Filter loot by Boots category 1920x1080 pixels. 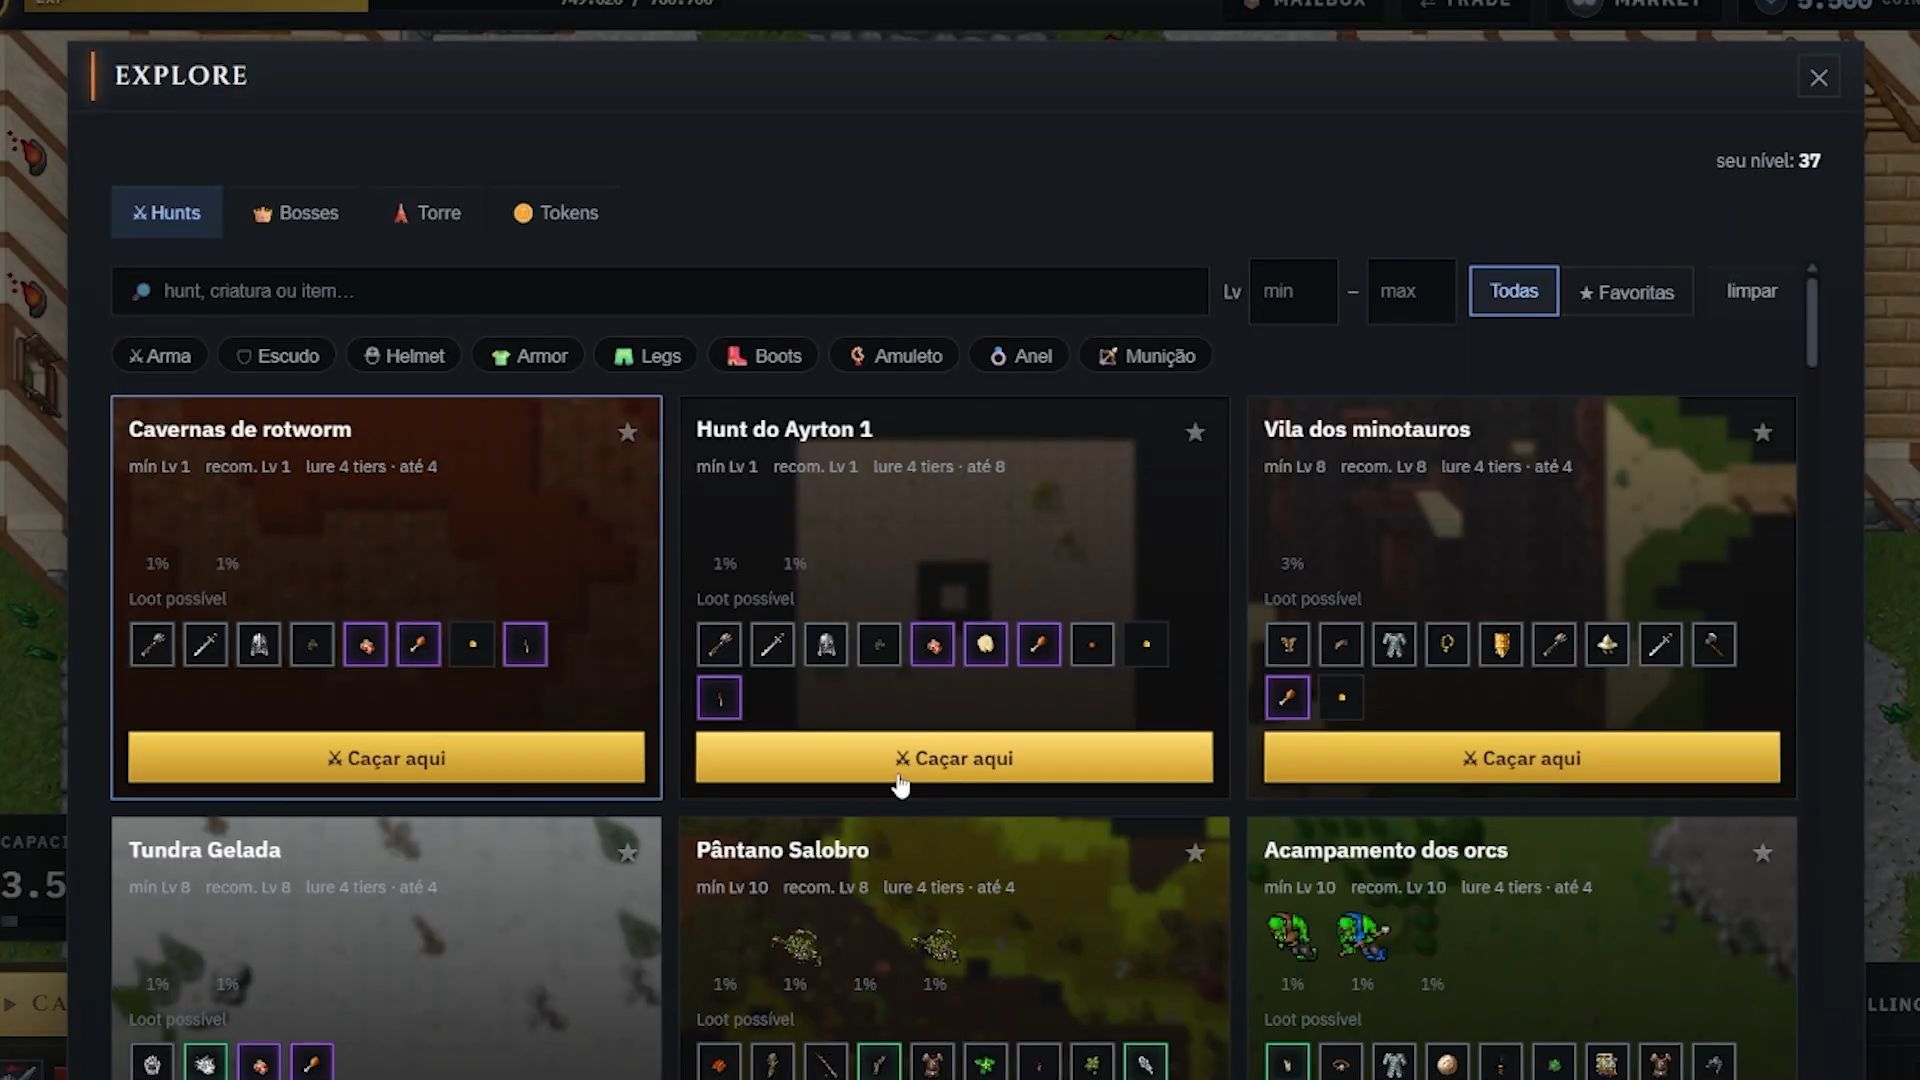764,356
